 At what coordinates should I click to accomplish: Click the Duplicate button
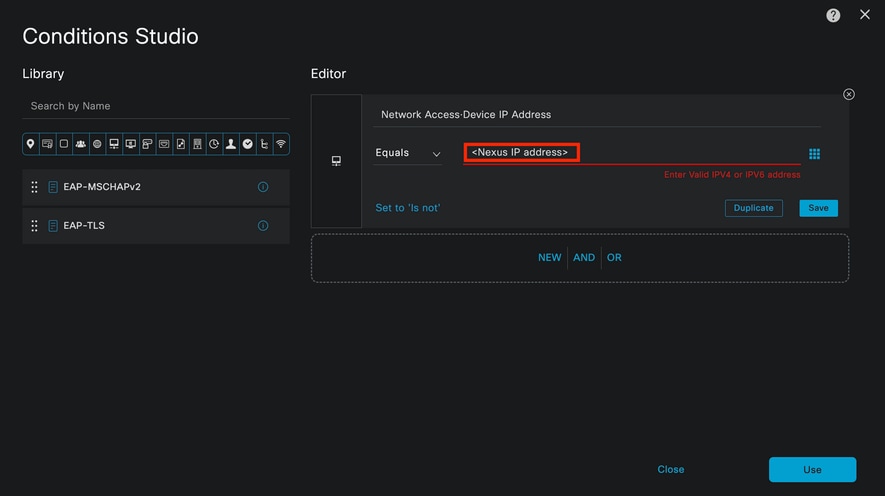pyautogui.click(x=753, y=208)
